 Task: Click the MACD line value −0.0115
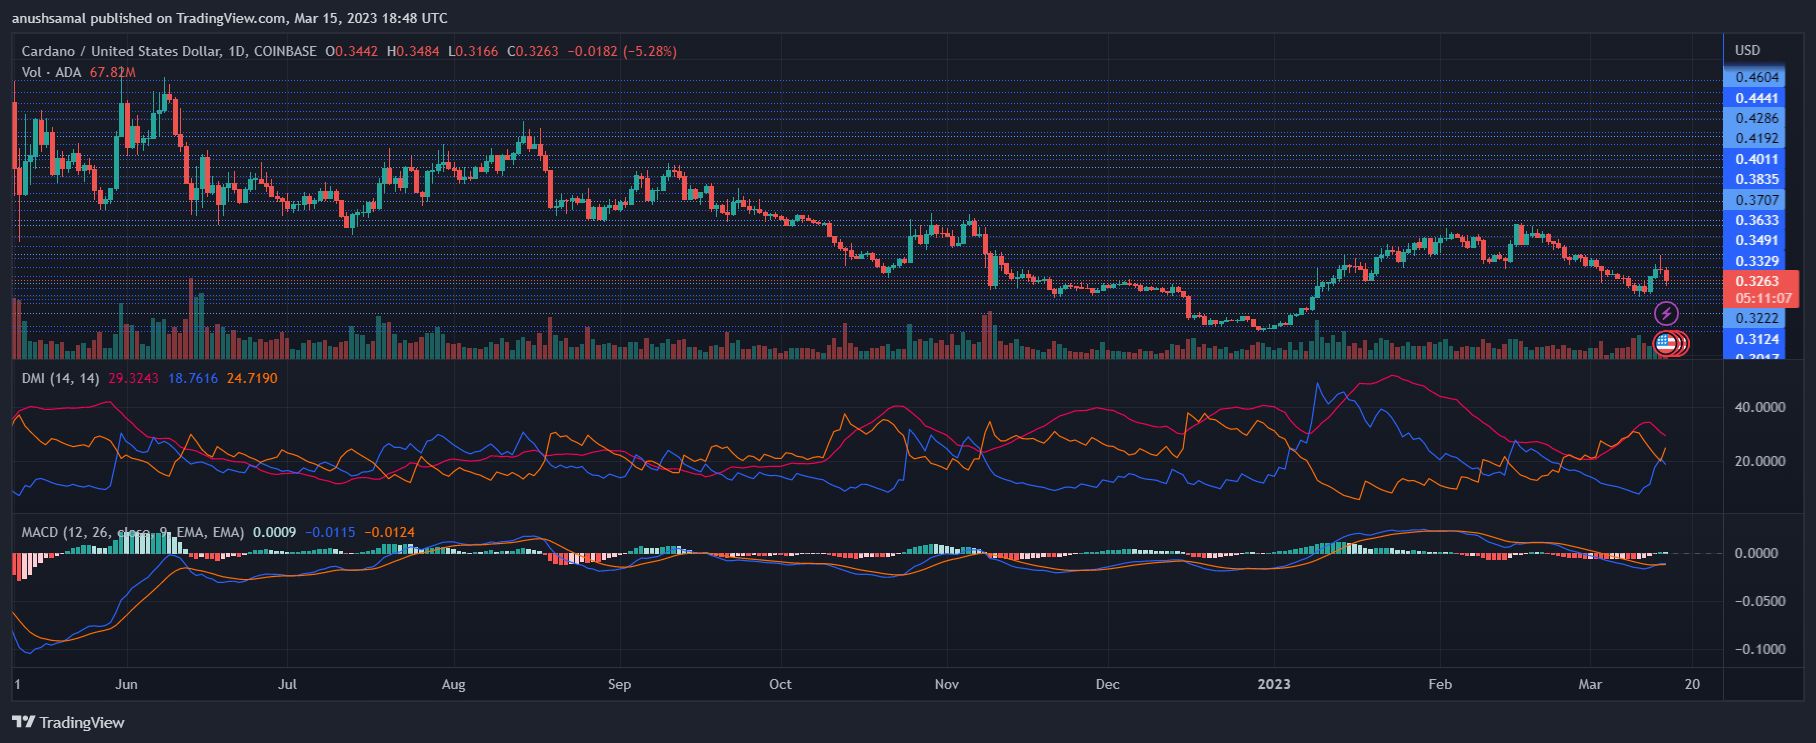tap(330, 532)
